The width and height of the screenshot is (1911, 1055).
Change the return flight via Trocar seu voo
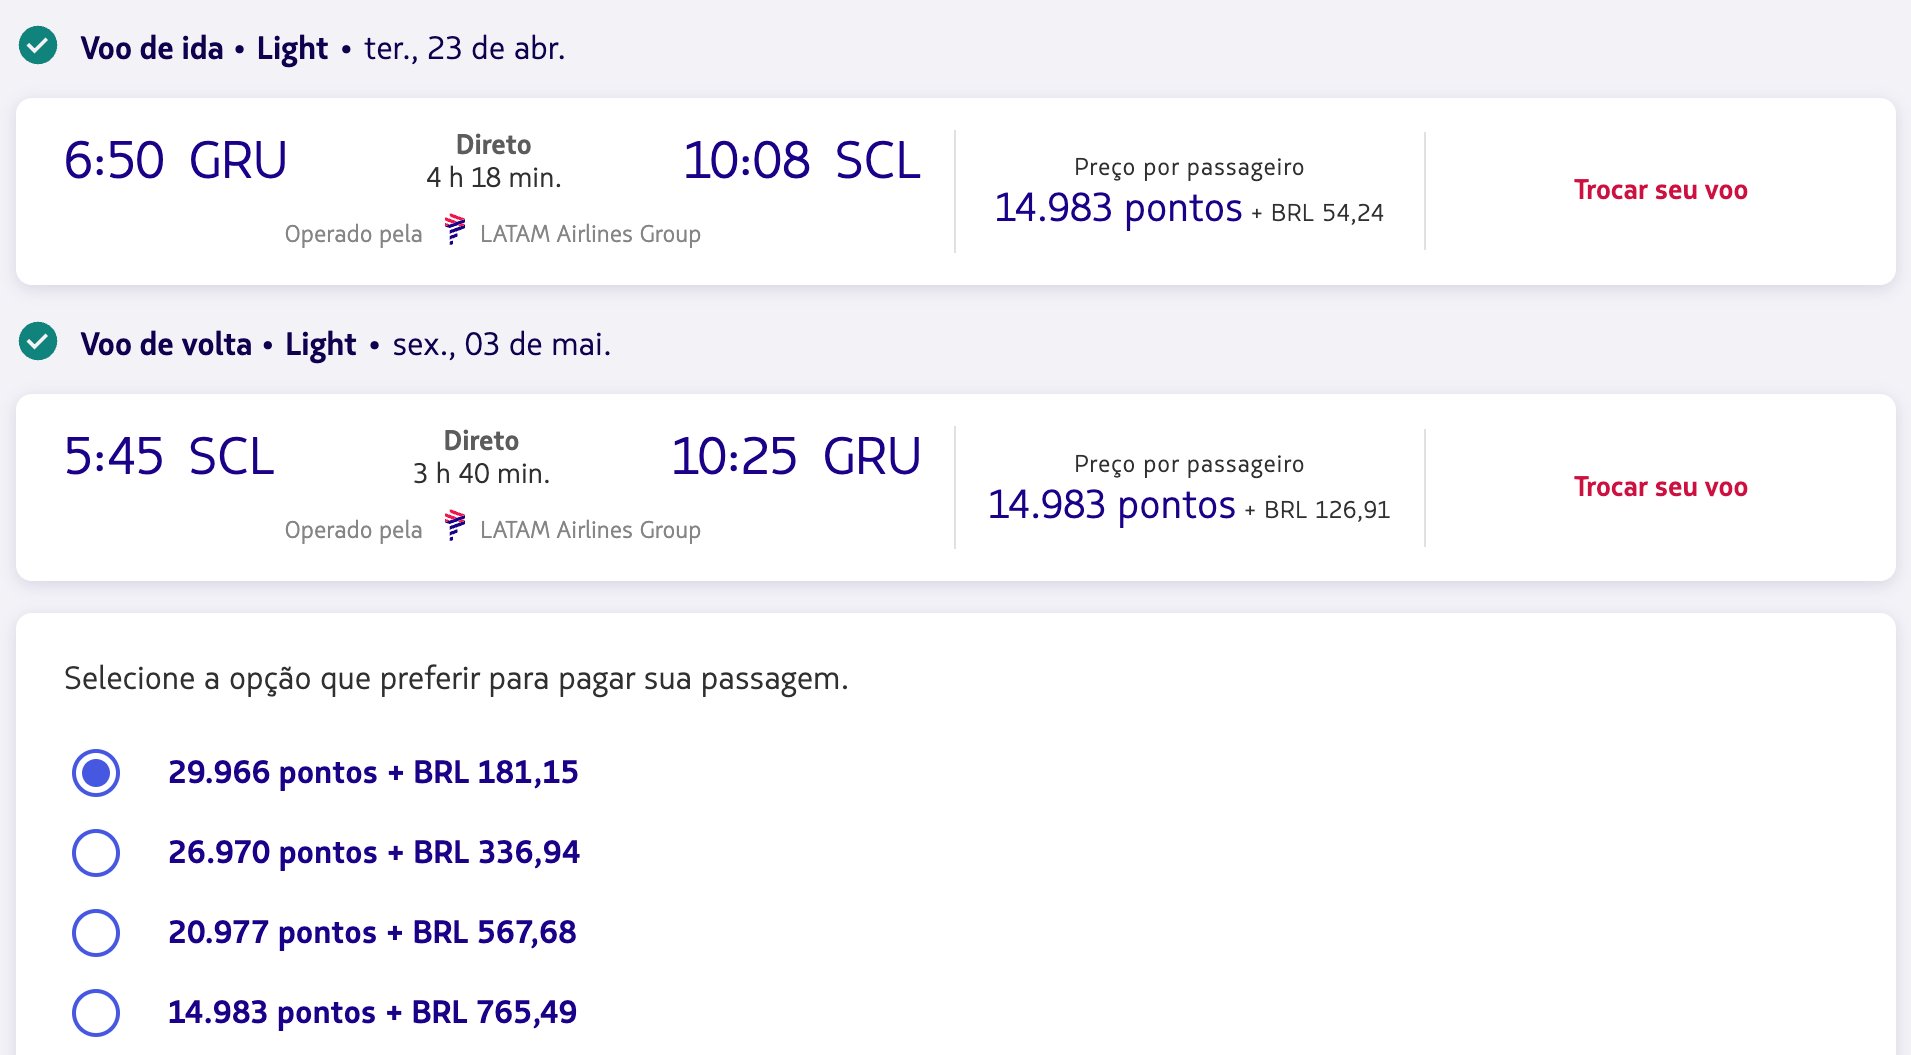pyautogui.click(x=1660, y=487)
